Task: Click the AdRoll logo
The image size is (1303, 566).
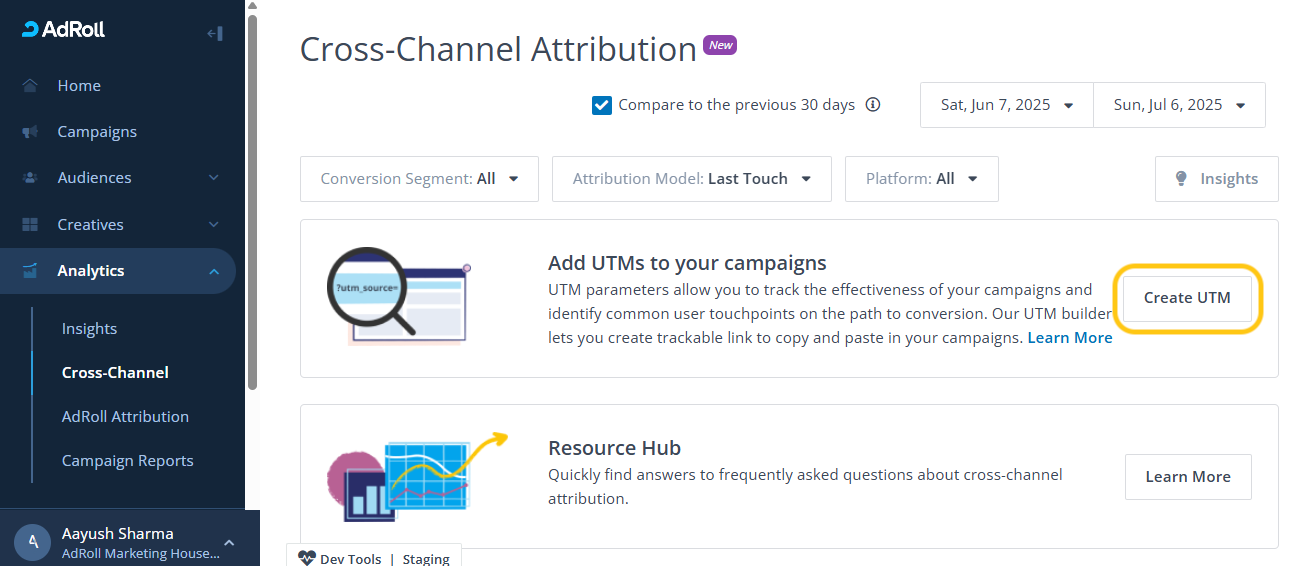Action: pyautogui.click(x=64, y=30)
